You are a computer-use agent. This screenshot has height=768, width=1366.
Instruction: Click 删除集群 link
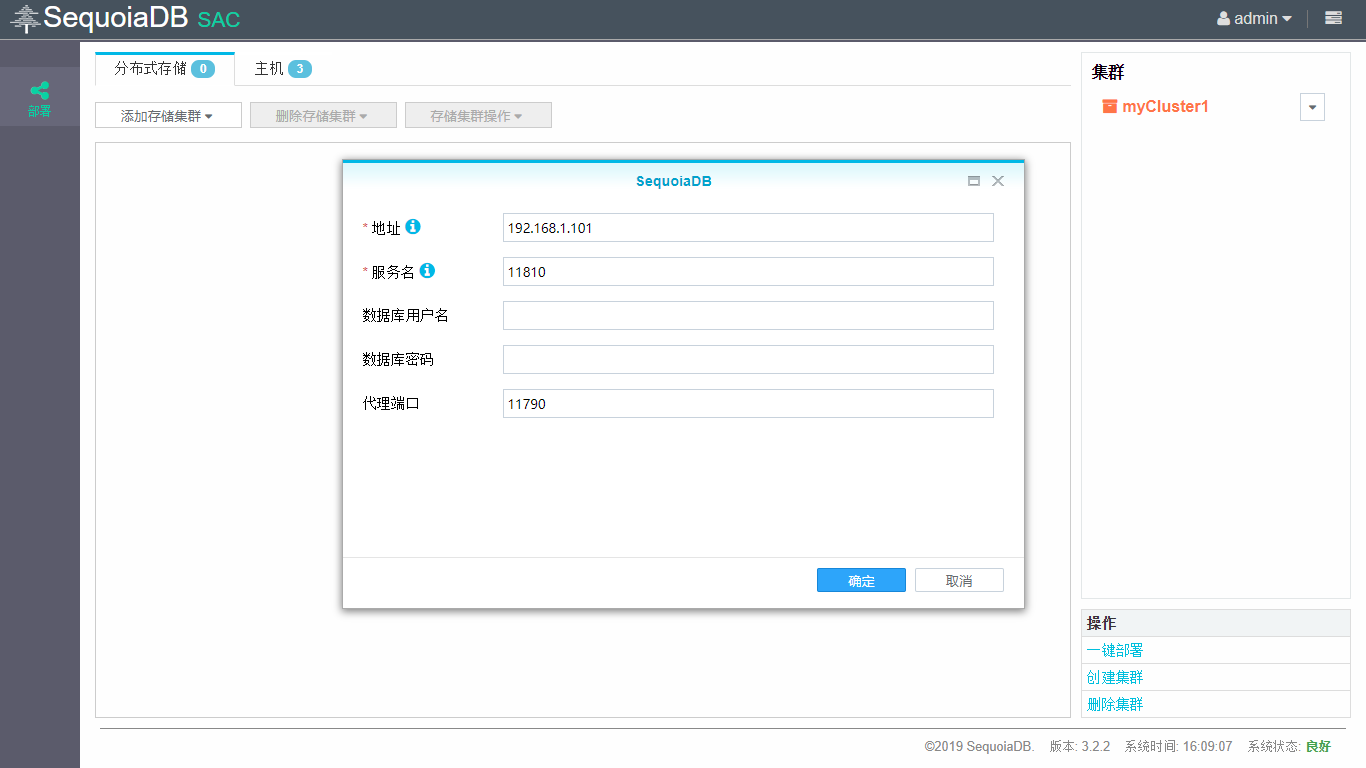[1115, 704]
